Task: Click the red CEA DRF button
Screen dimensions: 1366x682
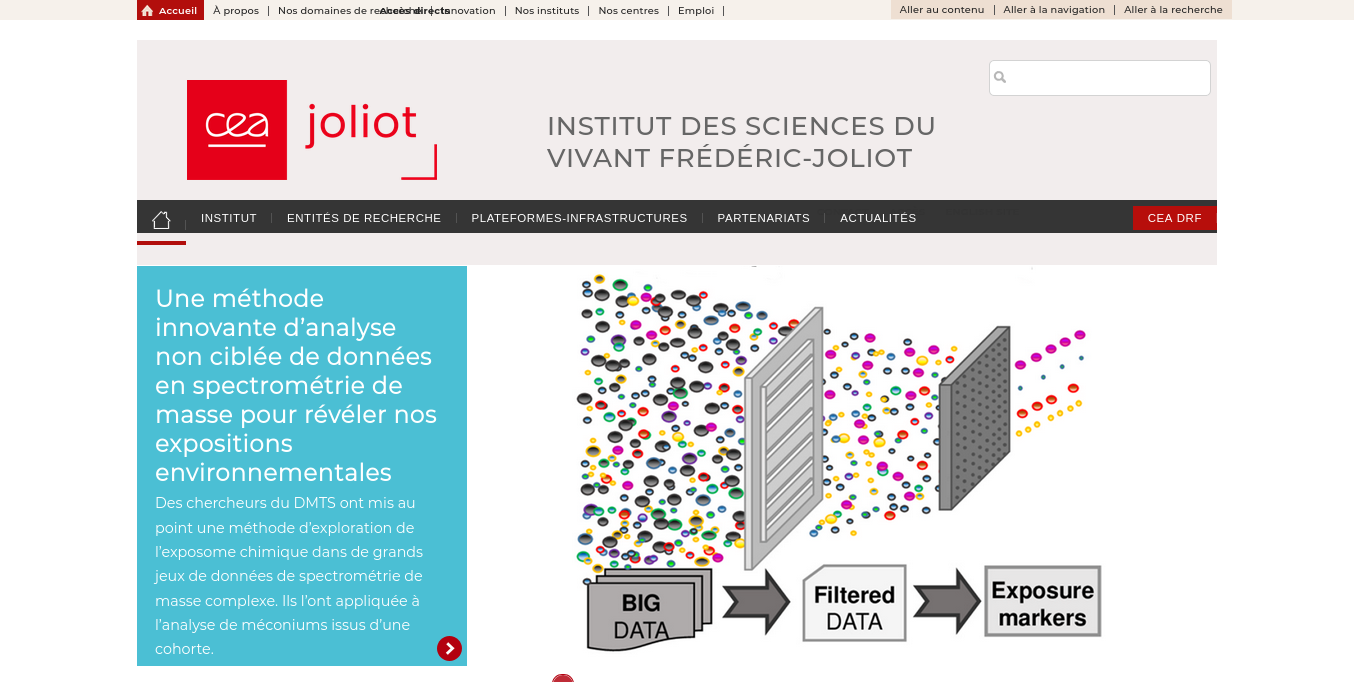Action: 1174,218
